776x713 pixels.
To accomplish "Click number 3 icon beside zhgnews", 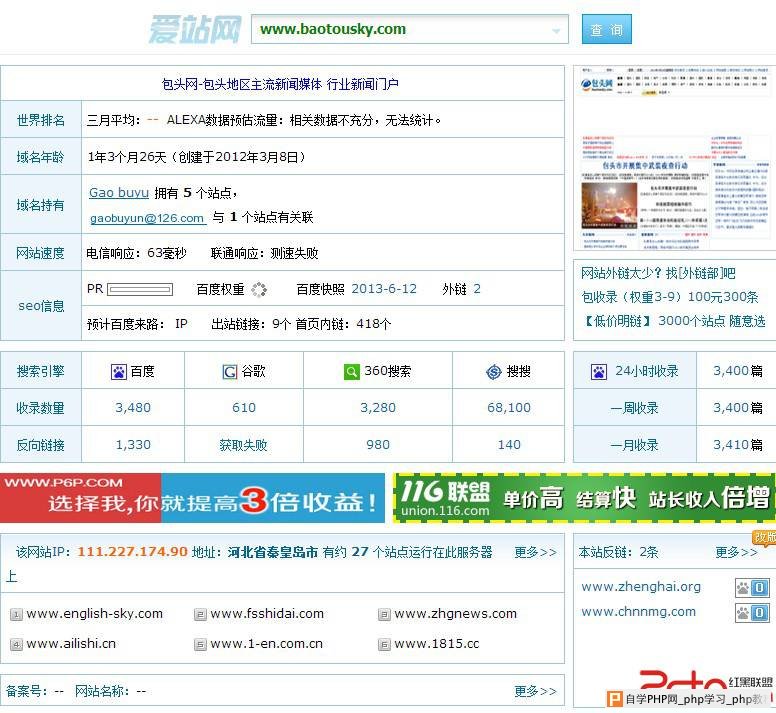I will click(384, 615).
